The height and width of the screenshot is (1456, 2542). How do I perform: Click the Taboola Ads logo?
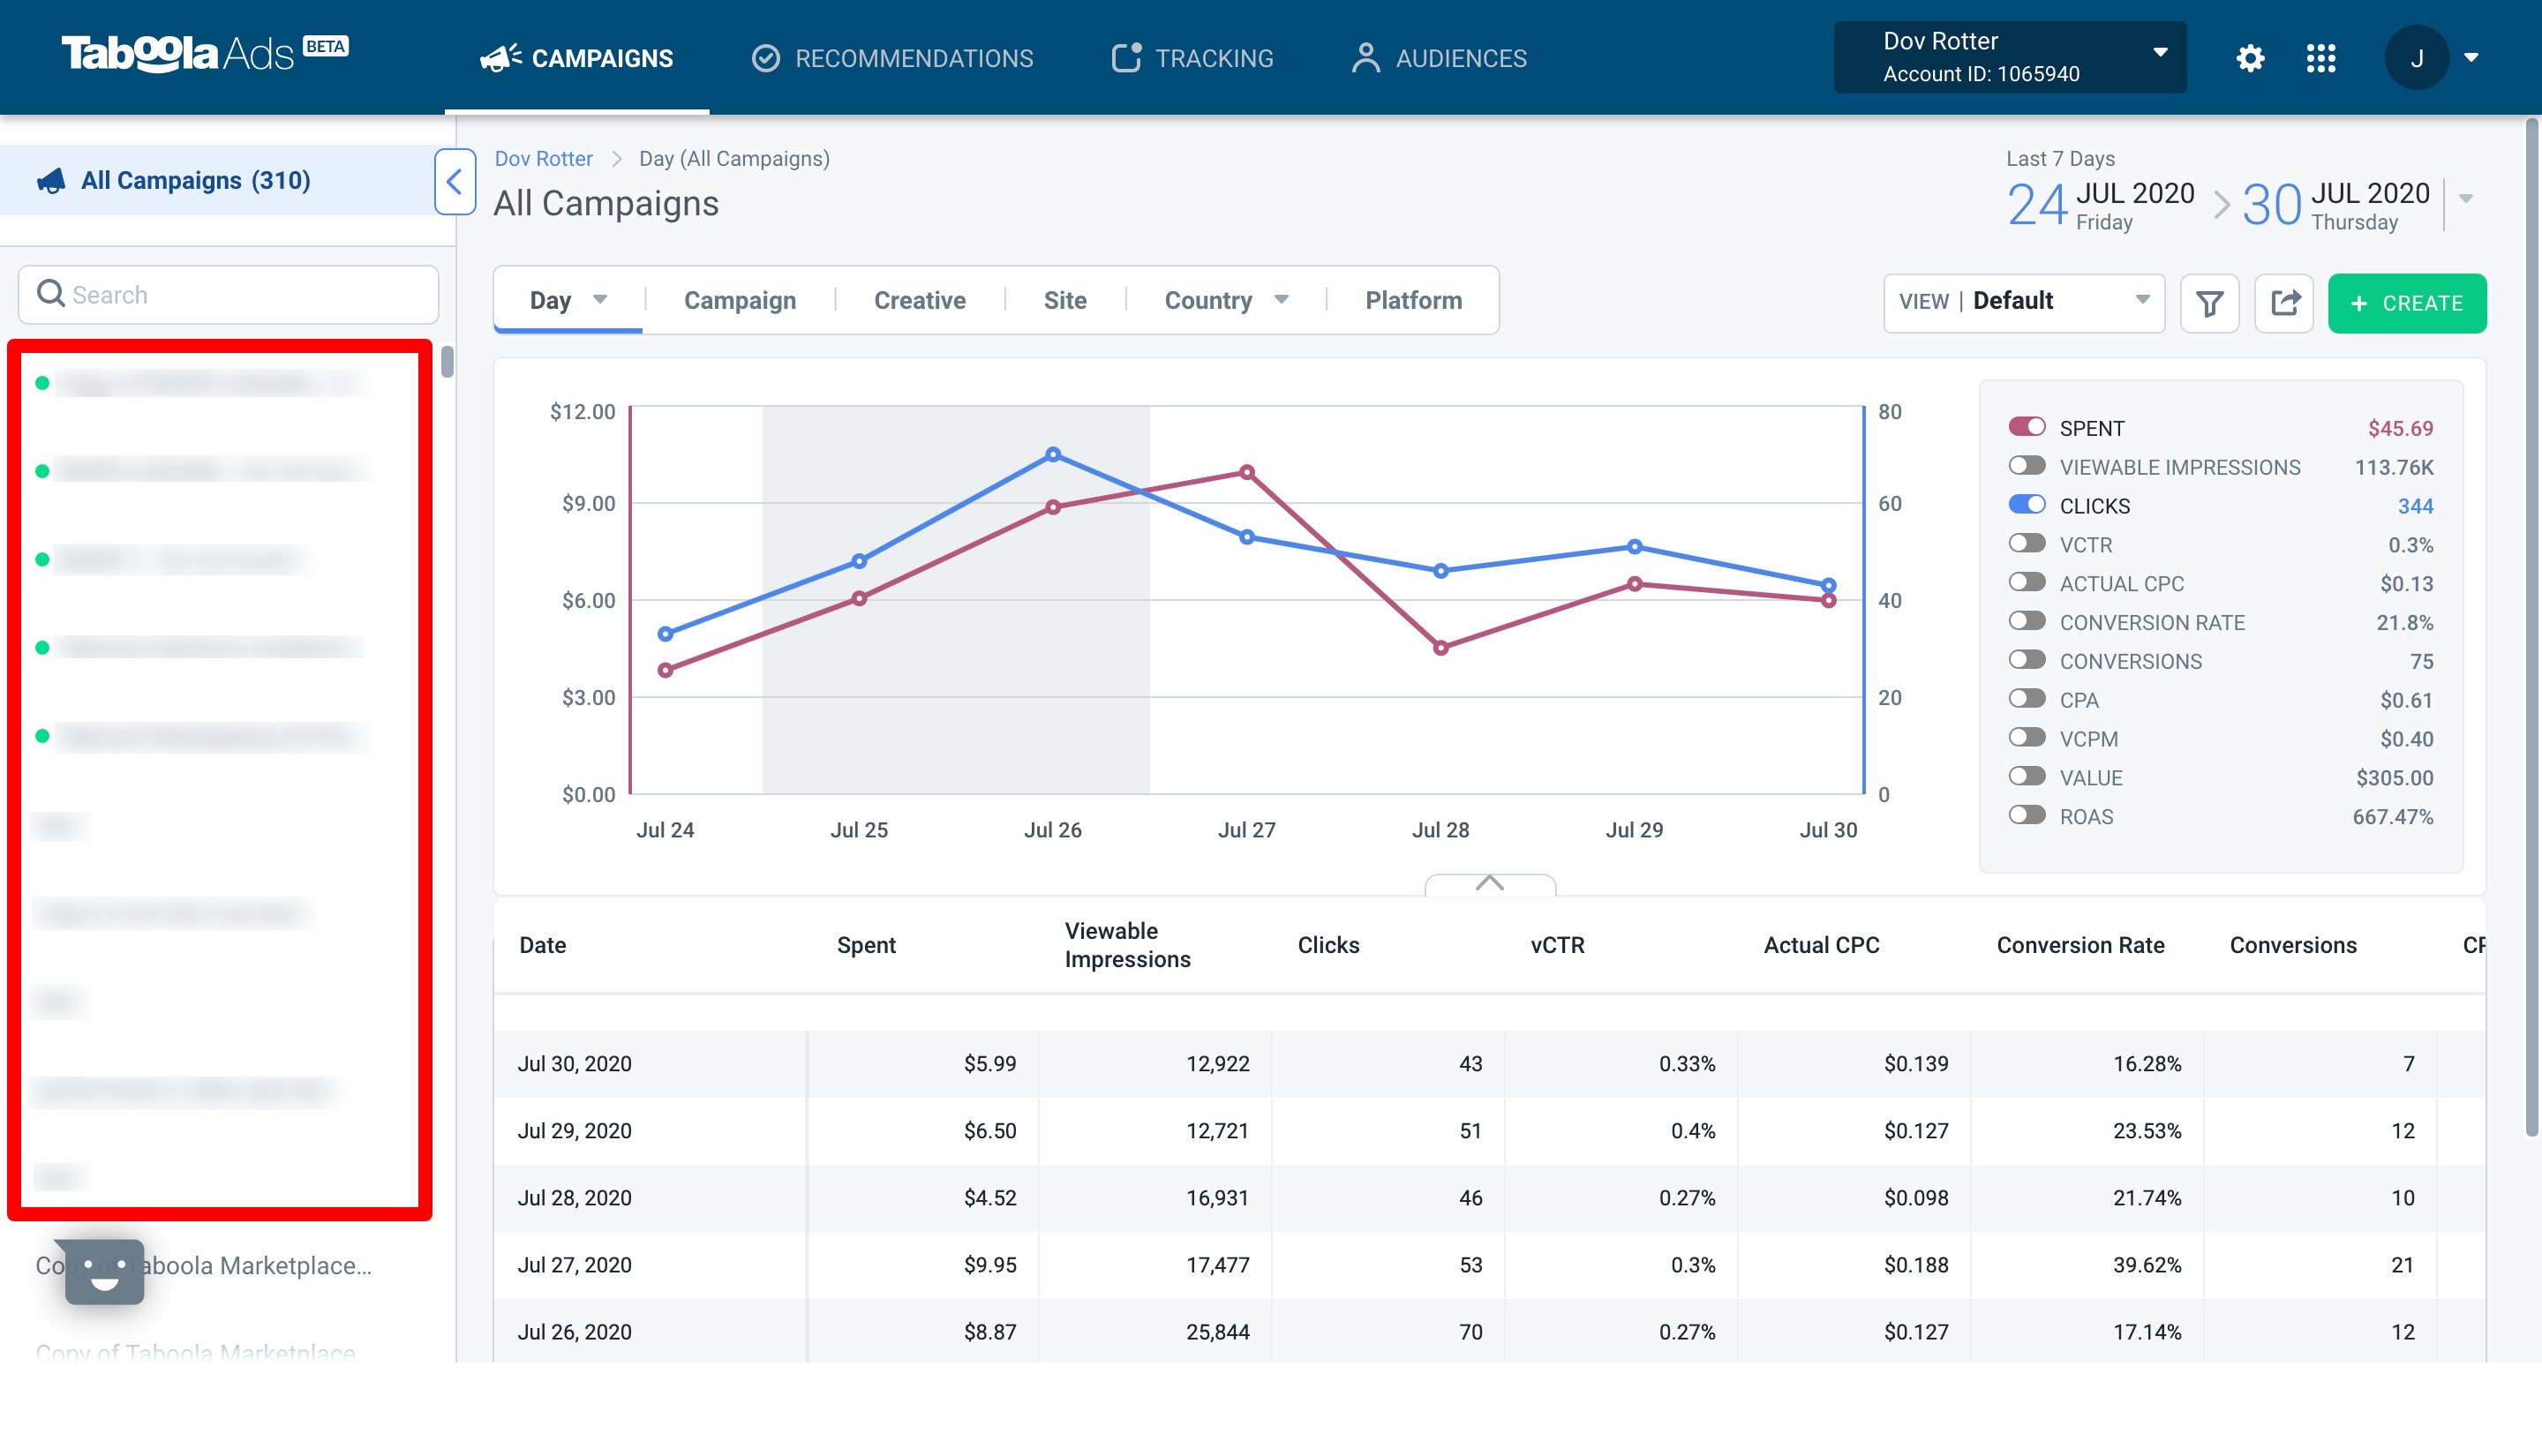tap(205, 54)
